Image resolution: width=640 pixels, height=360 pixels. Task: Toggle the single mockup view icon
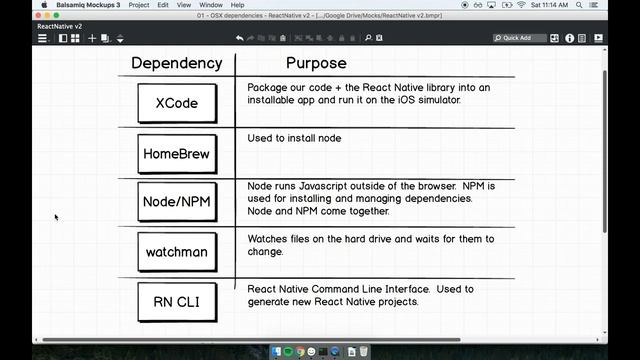click(63, 38)
